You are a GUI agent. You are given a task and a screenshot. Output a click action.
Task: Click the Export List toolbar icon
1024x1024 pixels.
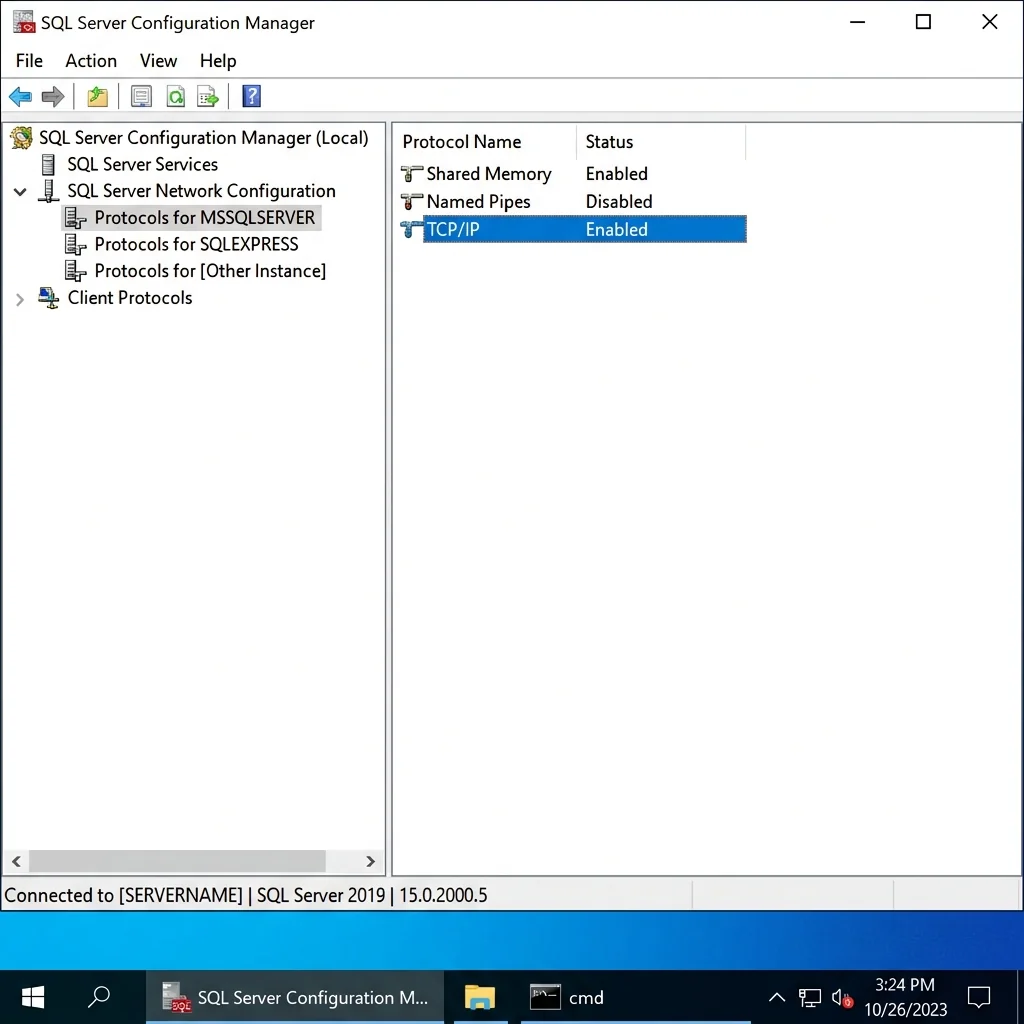208,97
